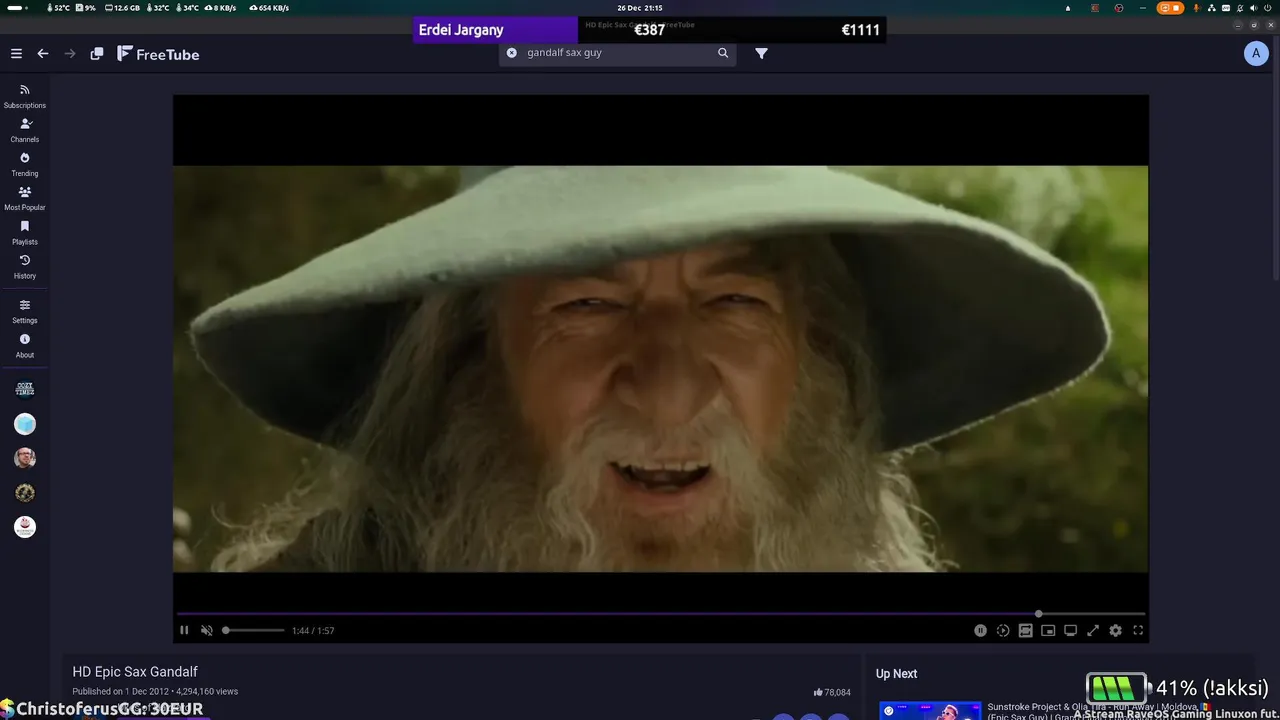Image resolution: width=1280 pixels, height=720 pixels.
Task: Open the player settings gear
Action: point(1115,630)
